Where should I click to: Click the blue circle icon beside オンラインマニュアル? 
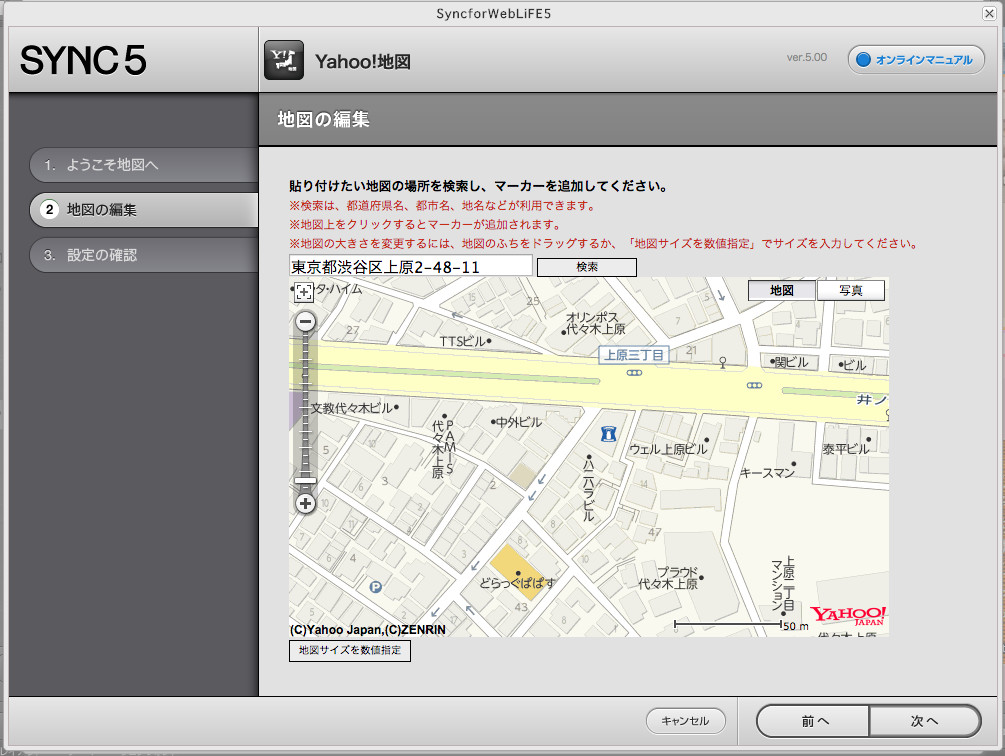pos(861,59)
